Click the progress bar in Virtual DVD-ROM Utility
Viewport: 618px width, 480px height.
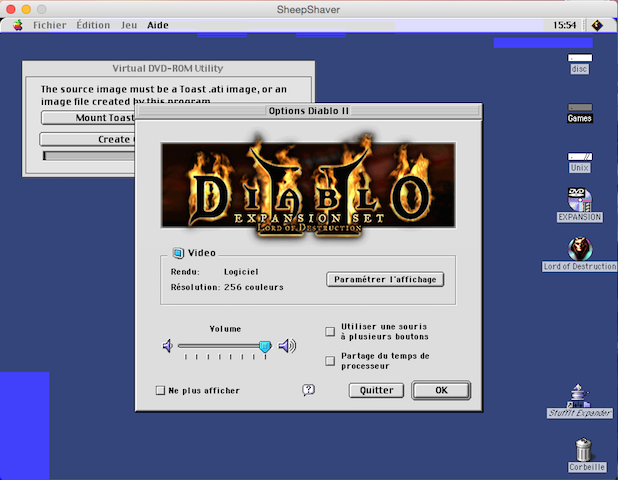89,156
